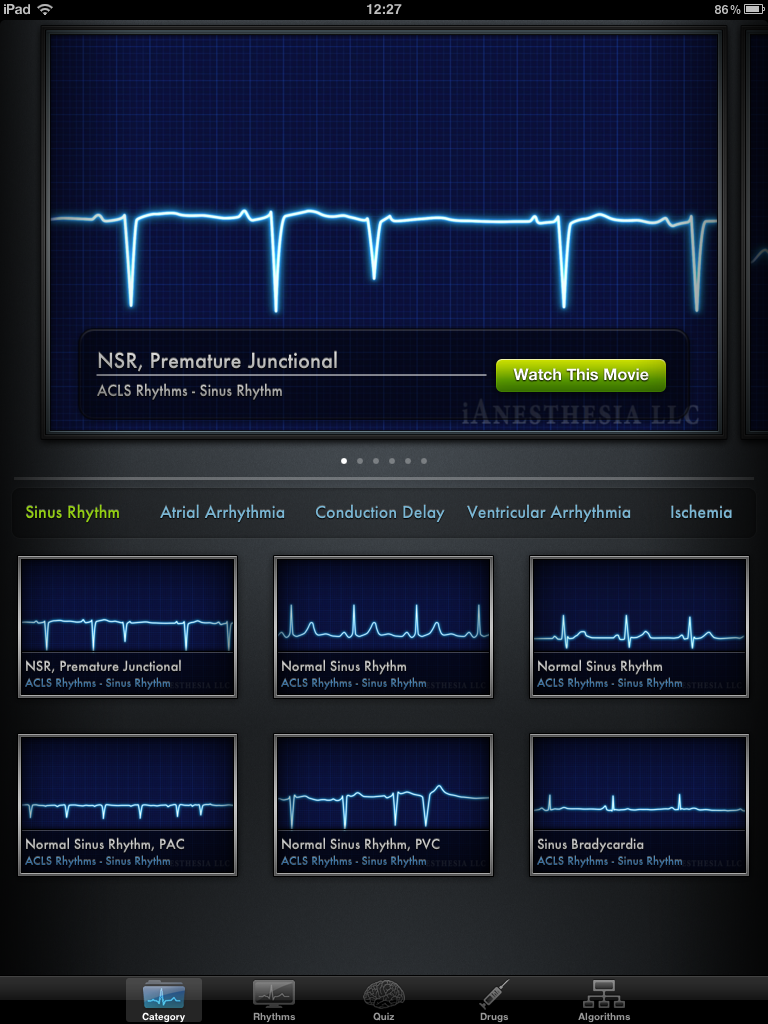Open the Quiz brain icon
This screenshot has height=1024, width=768.
coord(383,994)
